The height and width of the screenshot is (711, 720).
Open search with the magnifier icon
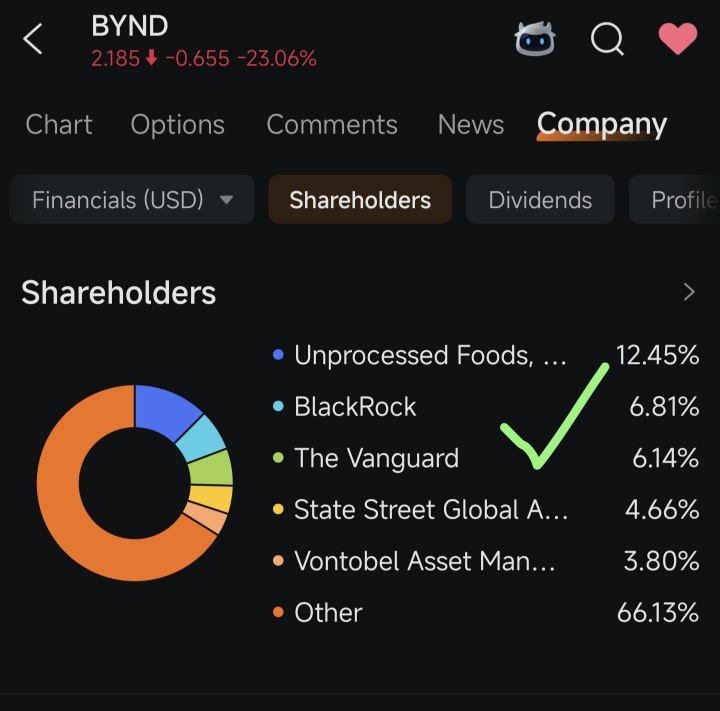(x=607, y=39)
